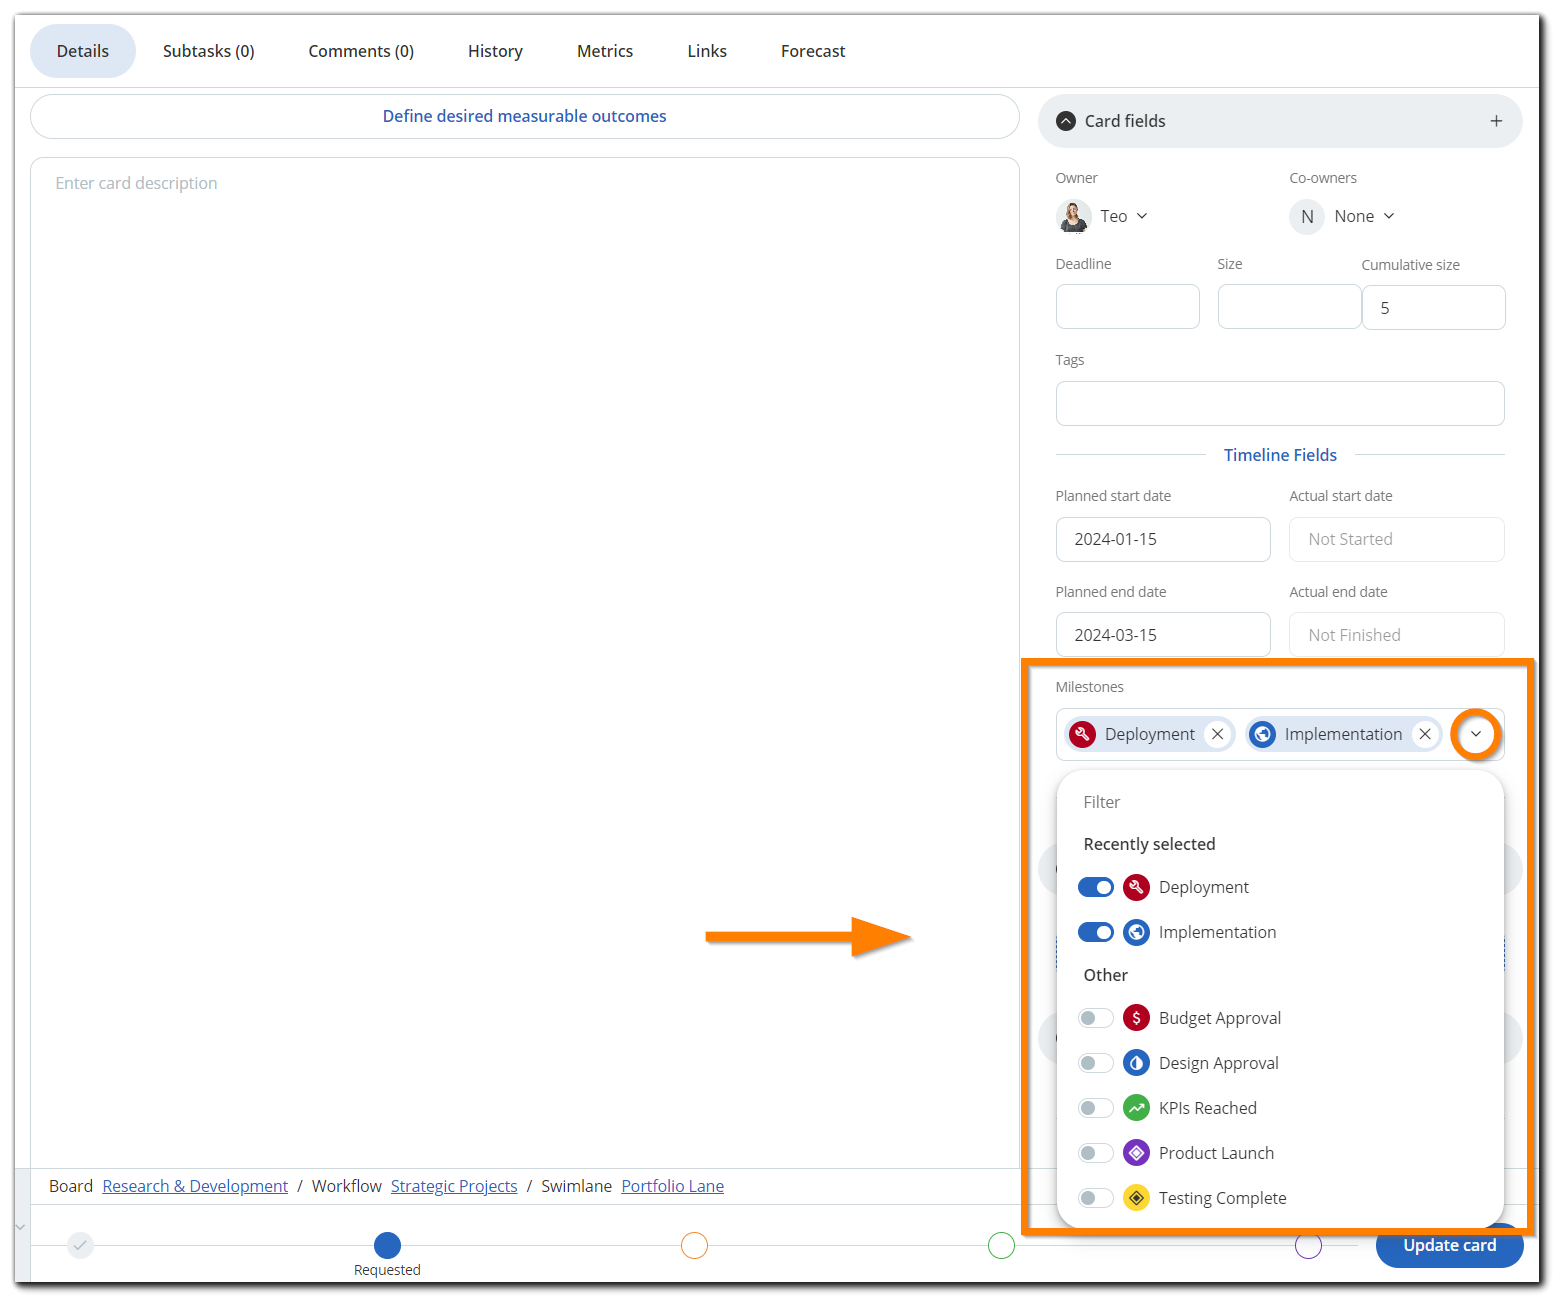
Task: Open the Strategic Projects workflow link
Action: click(x=454, y=1186)
